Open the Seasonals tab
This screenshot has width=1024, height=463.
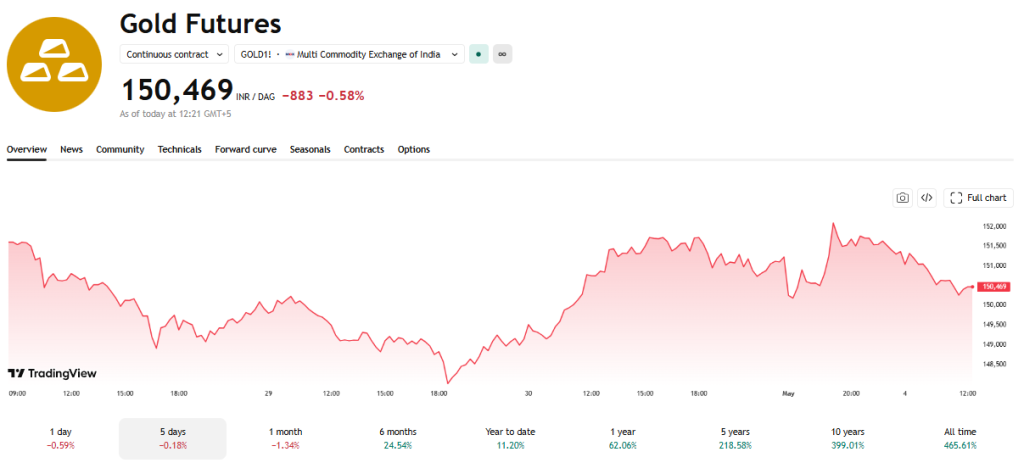pos(310,150)
